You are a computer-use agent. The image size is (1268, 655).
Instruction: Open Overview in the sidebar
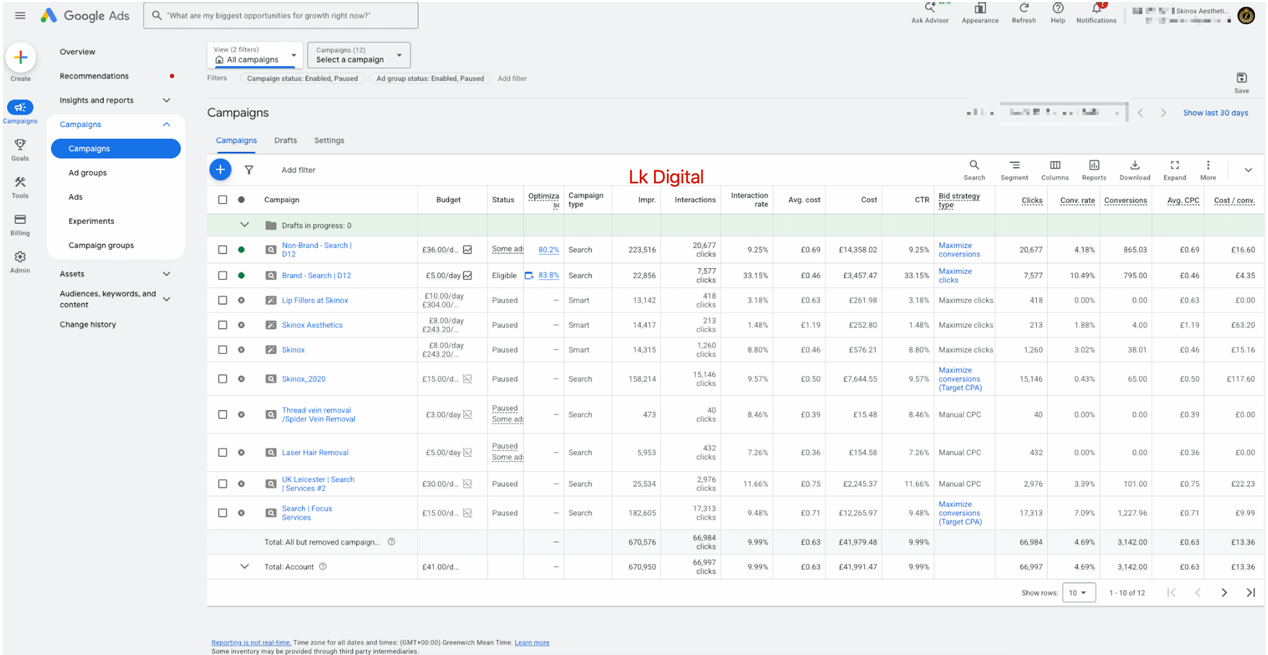coord(77,52)
